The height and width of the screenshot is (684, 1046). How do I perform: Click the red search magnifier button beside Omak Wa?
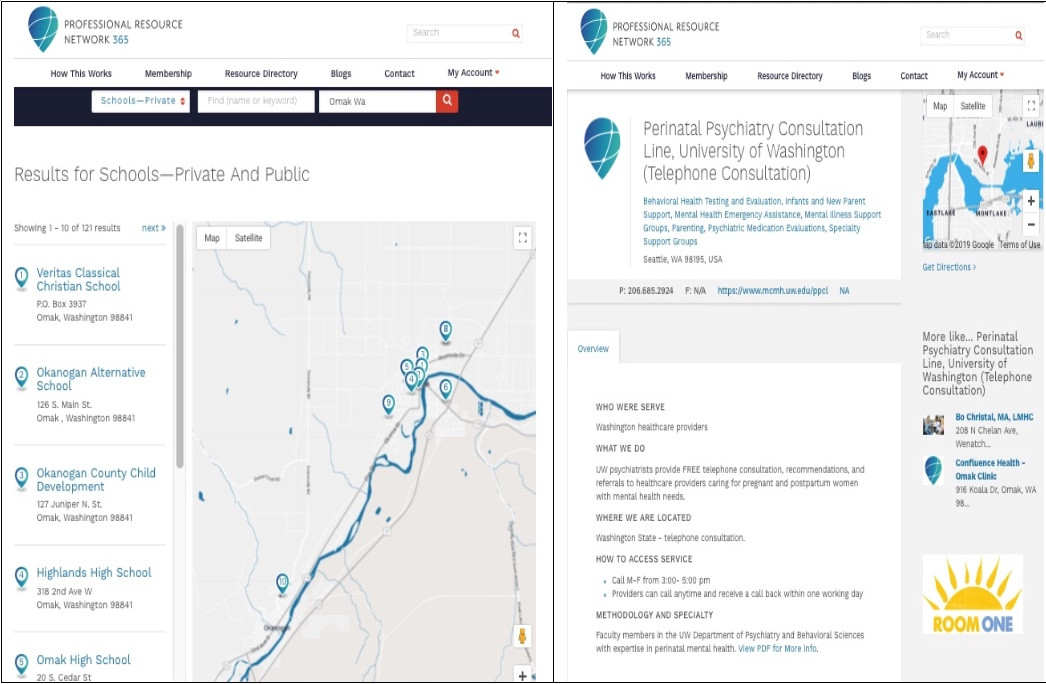(447, 101)
